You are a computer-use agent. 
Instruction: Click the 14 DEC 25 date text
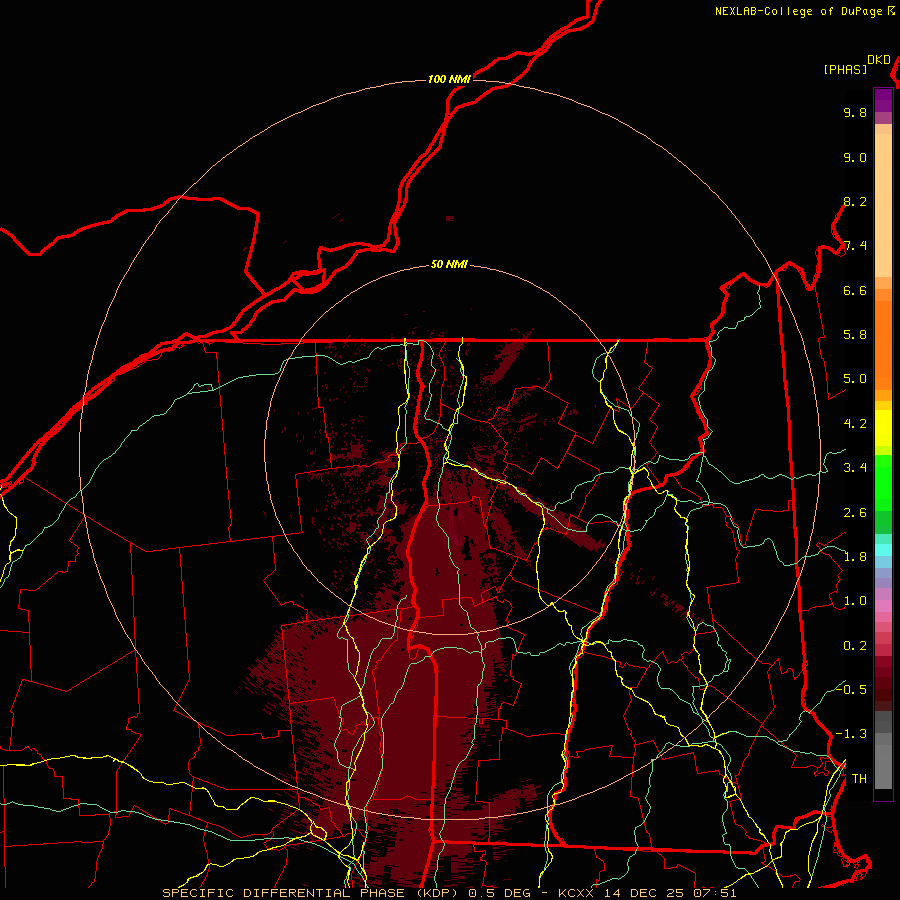645,893
